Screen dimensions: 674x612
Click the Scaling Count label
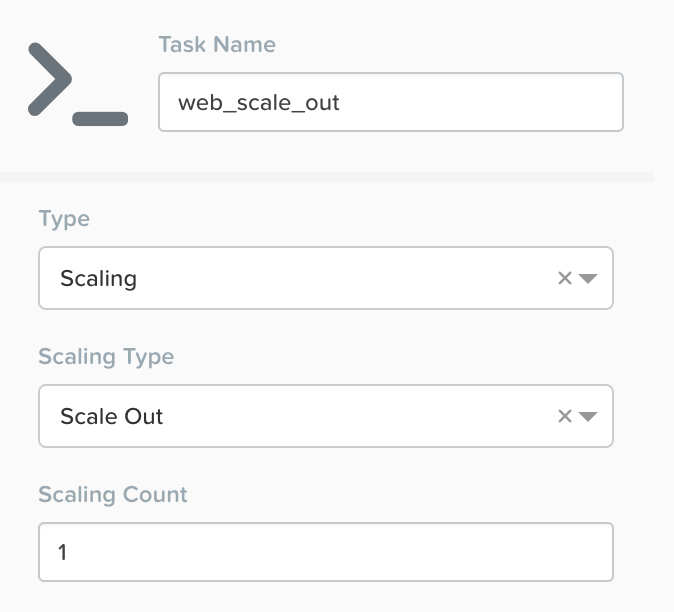(x=113, y=495)
